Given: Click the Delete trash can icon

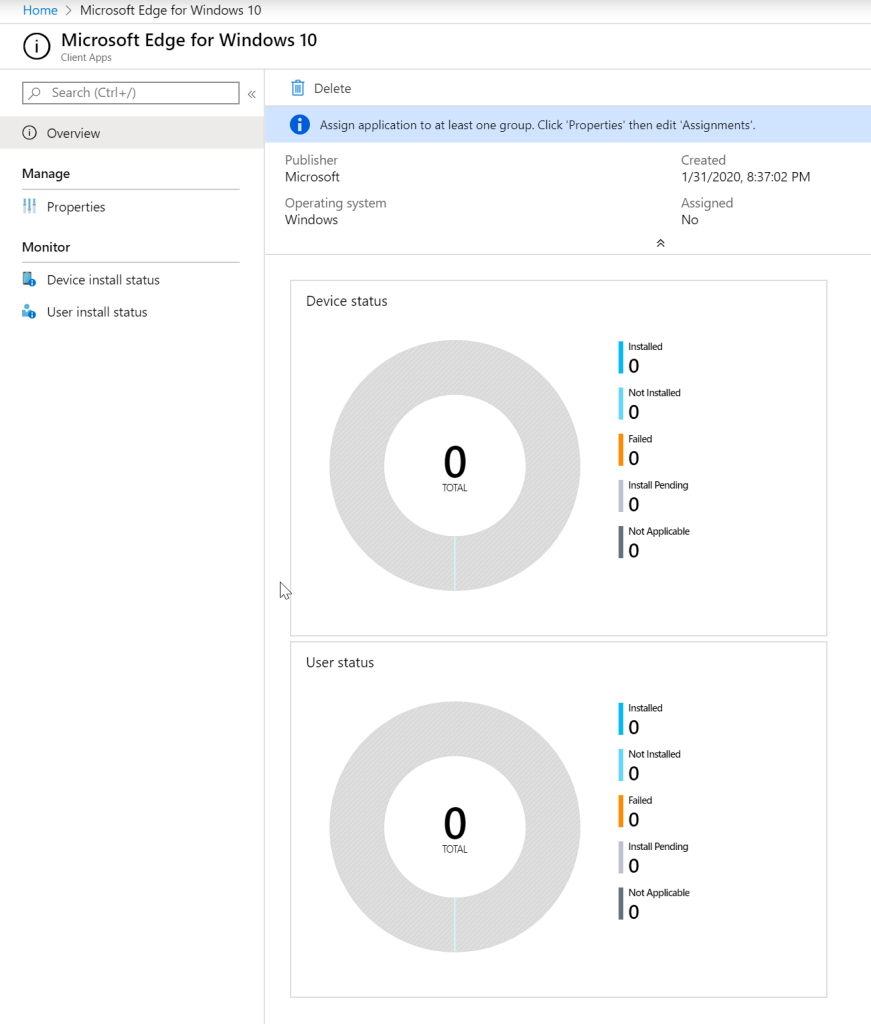Looking at the screenshot, I should pos(297,88).
